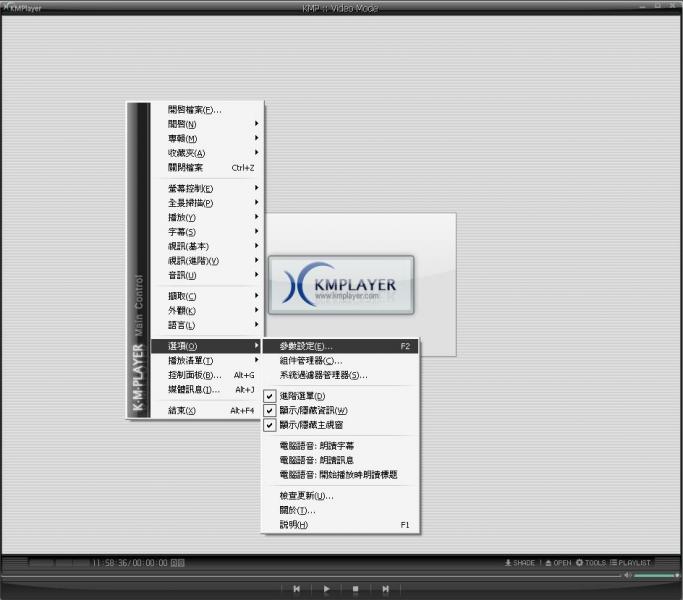Mute using the speaker volume icon
This screenshot has height=600, width=683.
pos(628,576)
